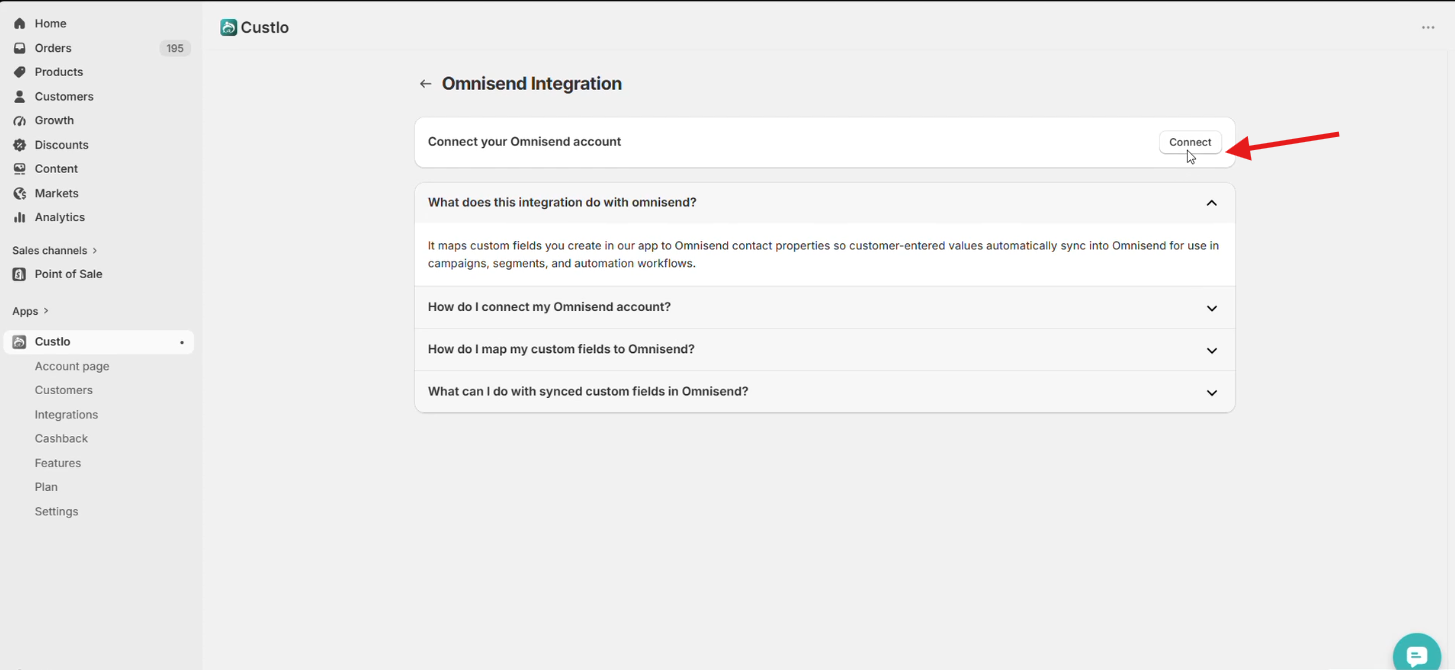Expand 'How do I map my custom fields' chevron

tap(1211, 350)
